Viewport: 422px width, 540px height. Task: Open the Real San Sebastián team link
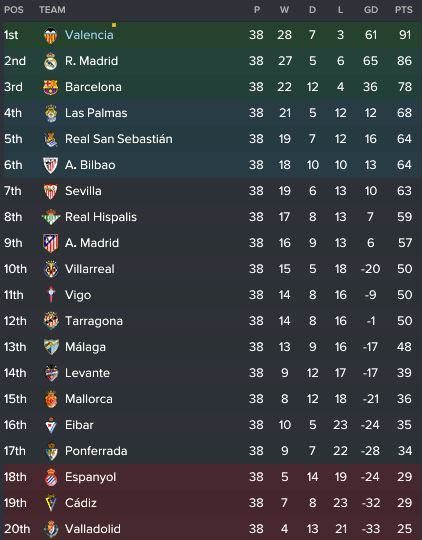click(x=119, y=139)
